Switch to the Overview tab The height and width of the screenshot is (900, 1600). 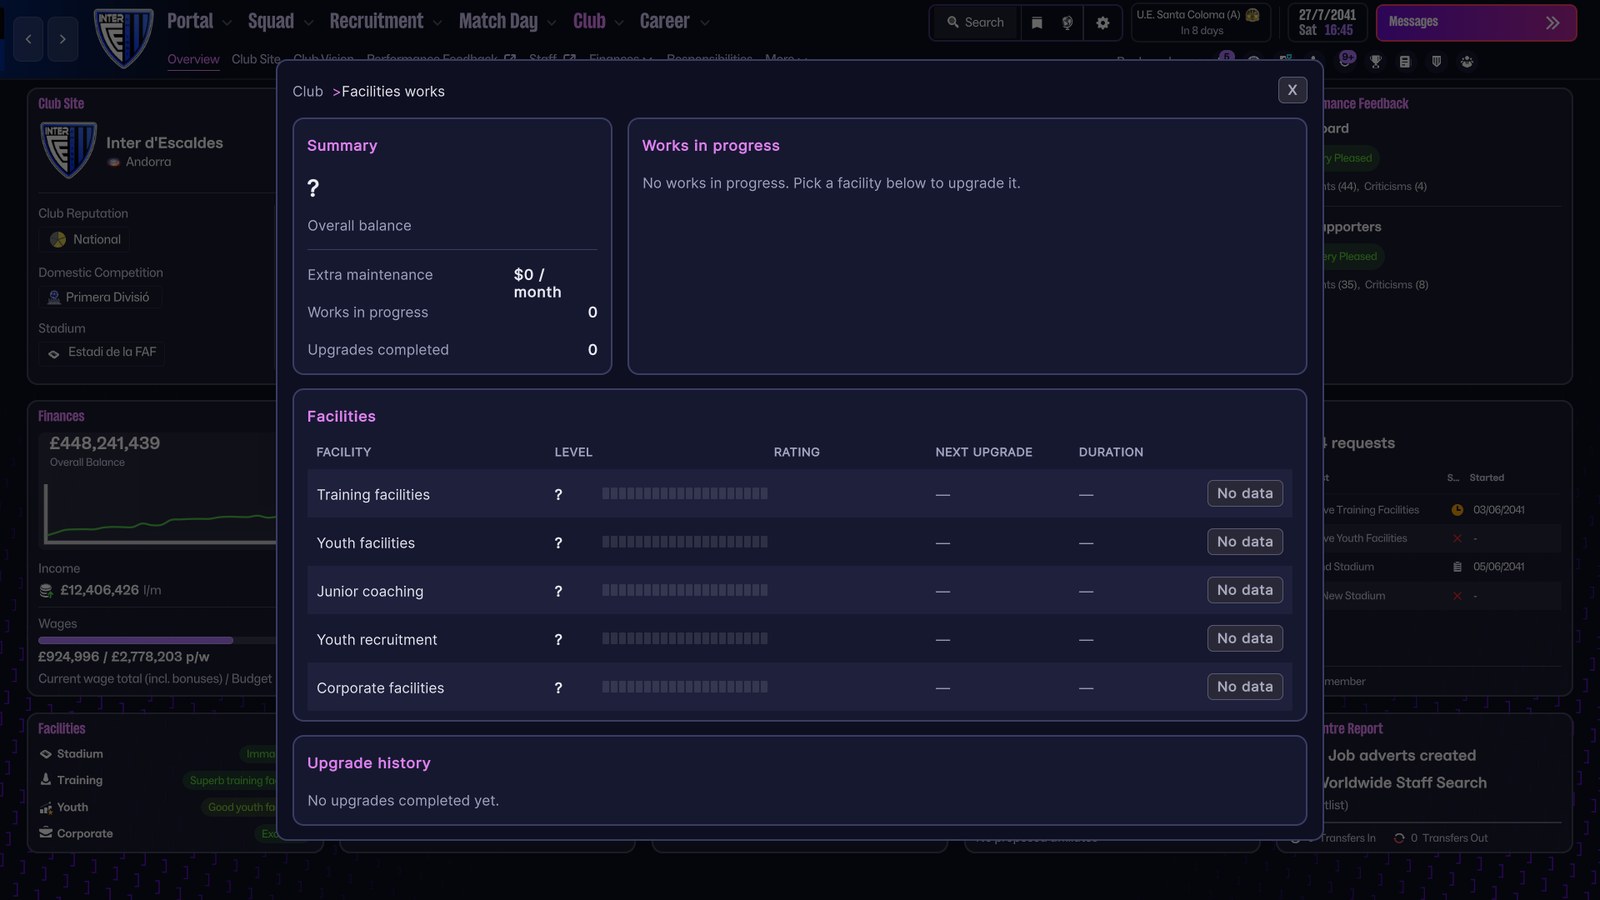[x=193, y=60]
